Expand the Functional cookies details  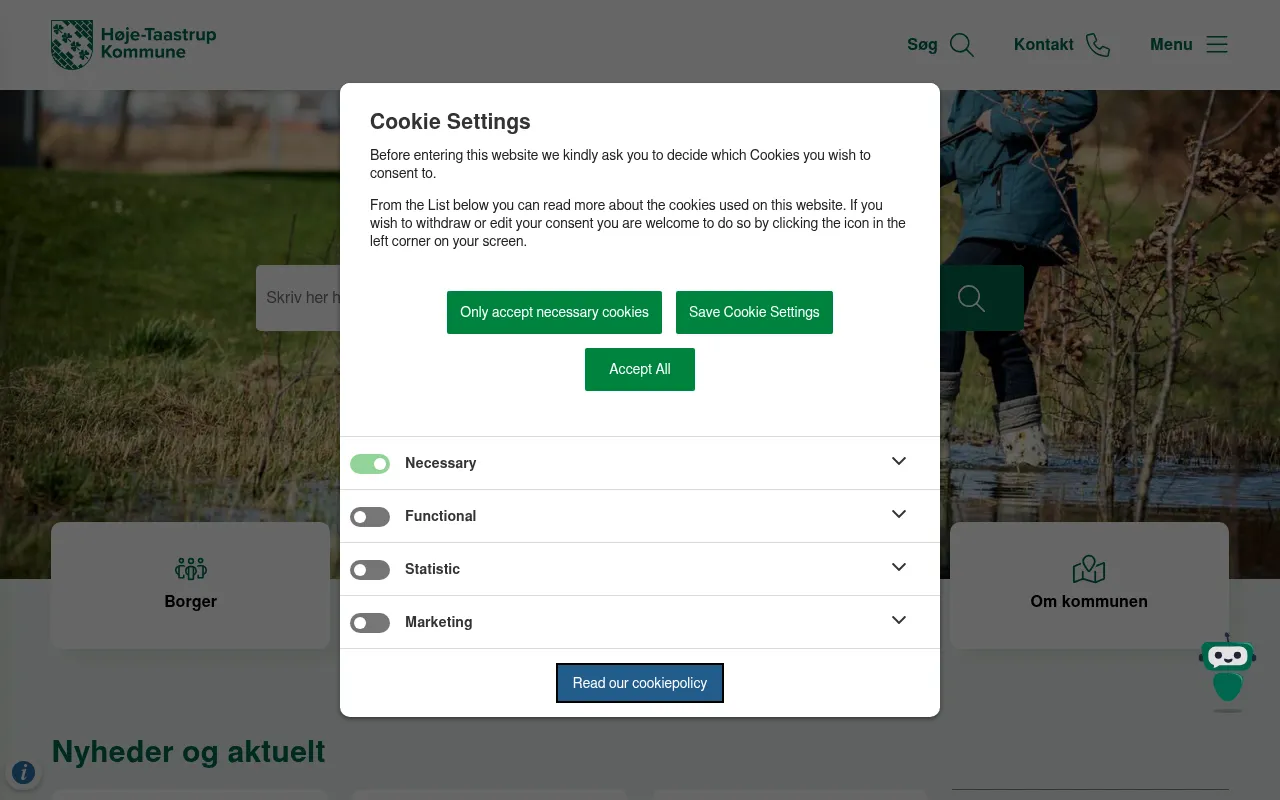coord(899,514)
